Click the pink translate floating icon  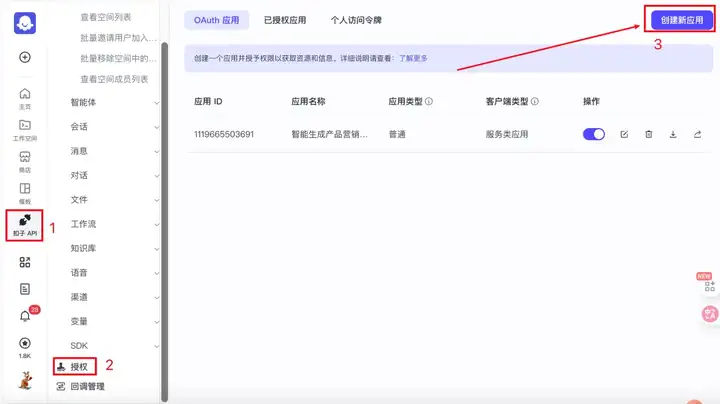point(710,314)
